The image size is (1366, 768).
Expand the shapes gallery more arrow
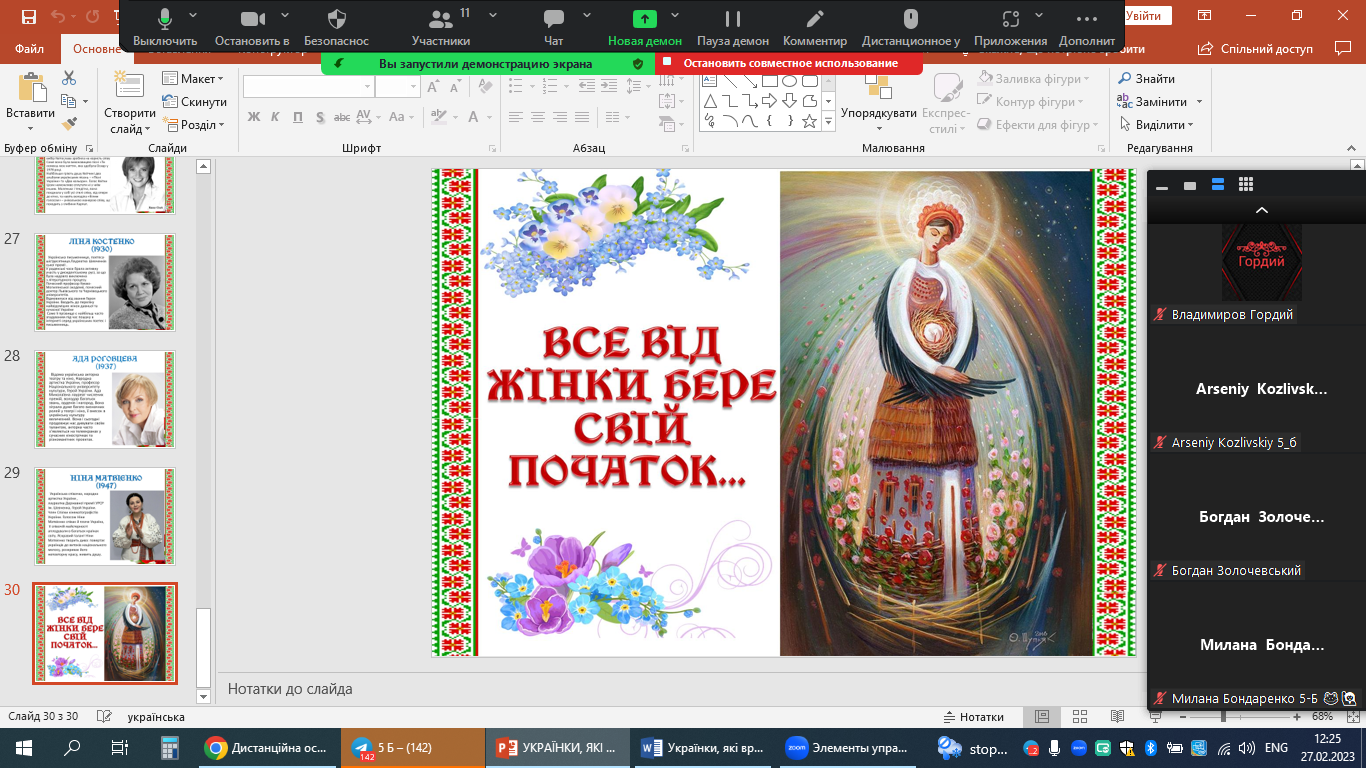828,121
